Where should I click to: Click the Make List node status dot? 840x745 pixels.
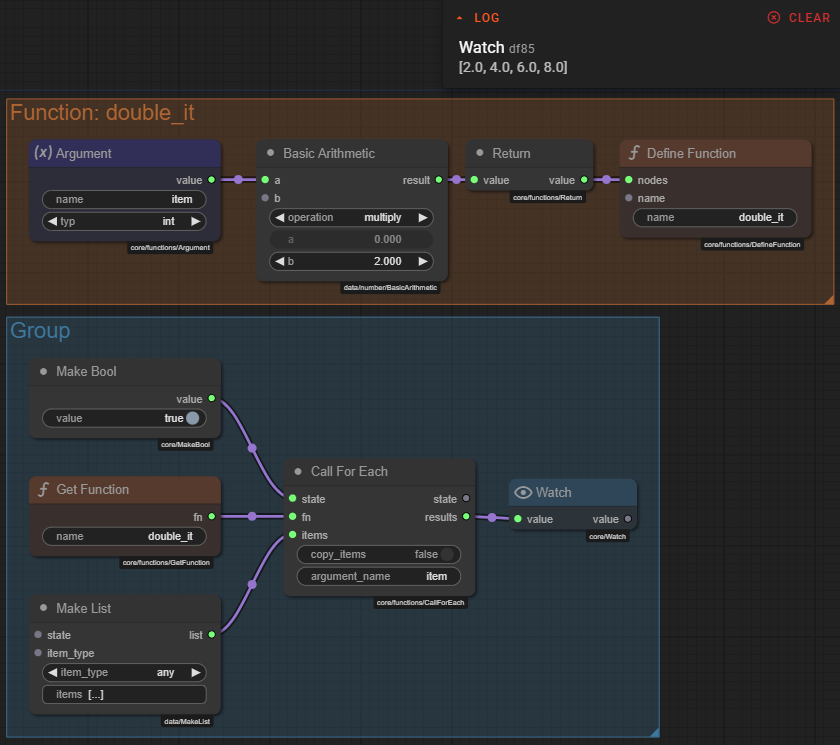(43, 608)
